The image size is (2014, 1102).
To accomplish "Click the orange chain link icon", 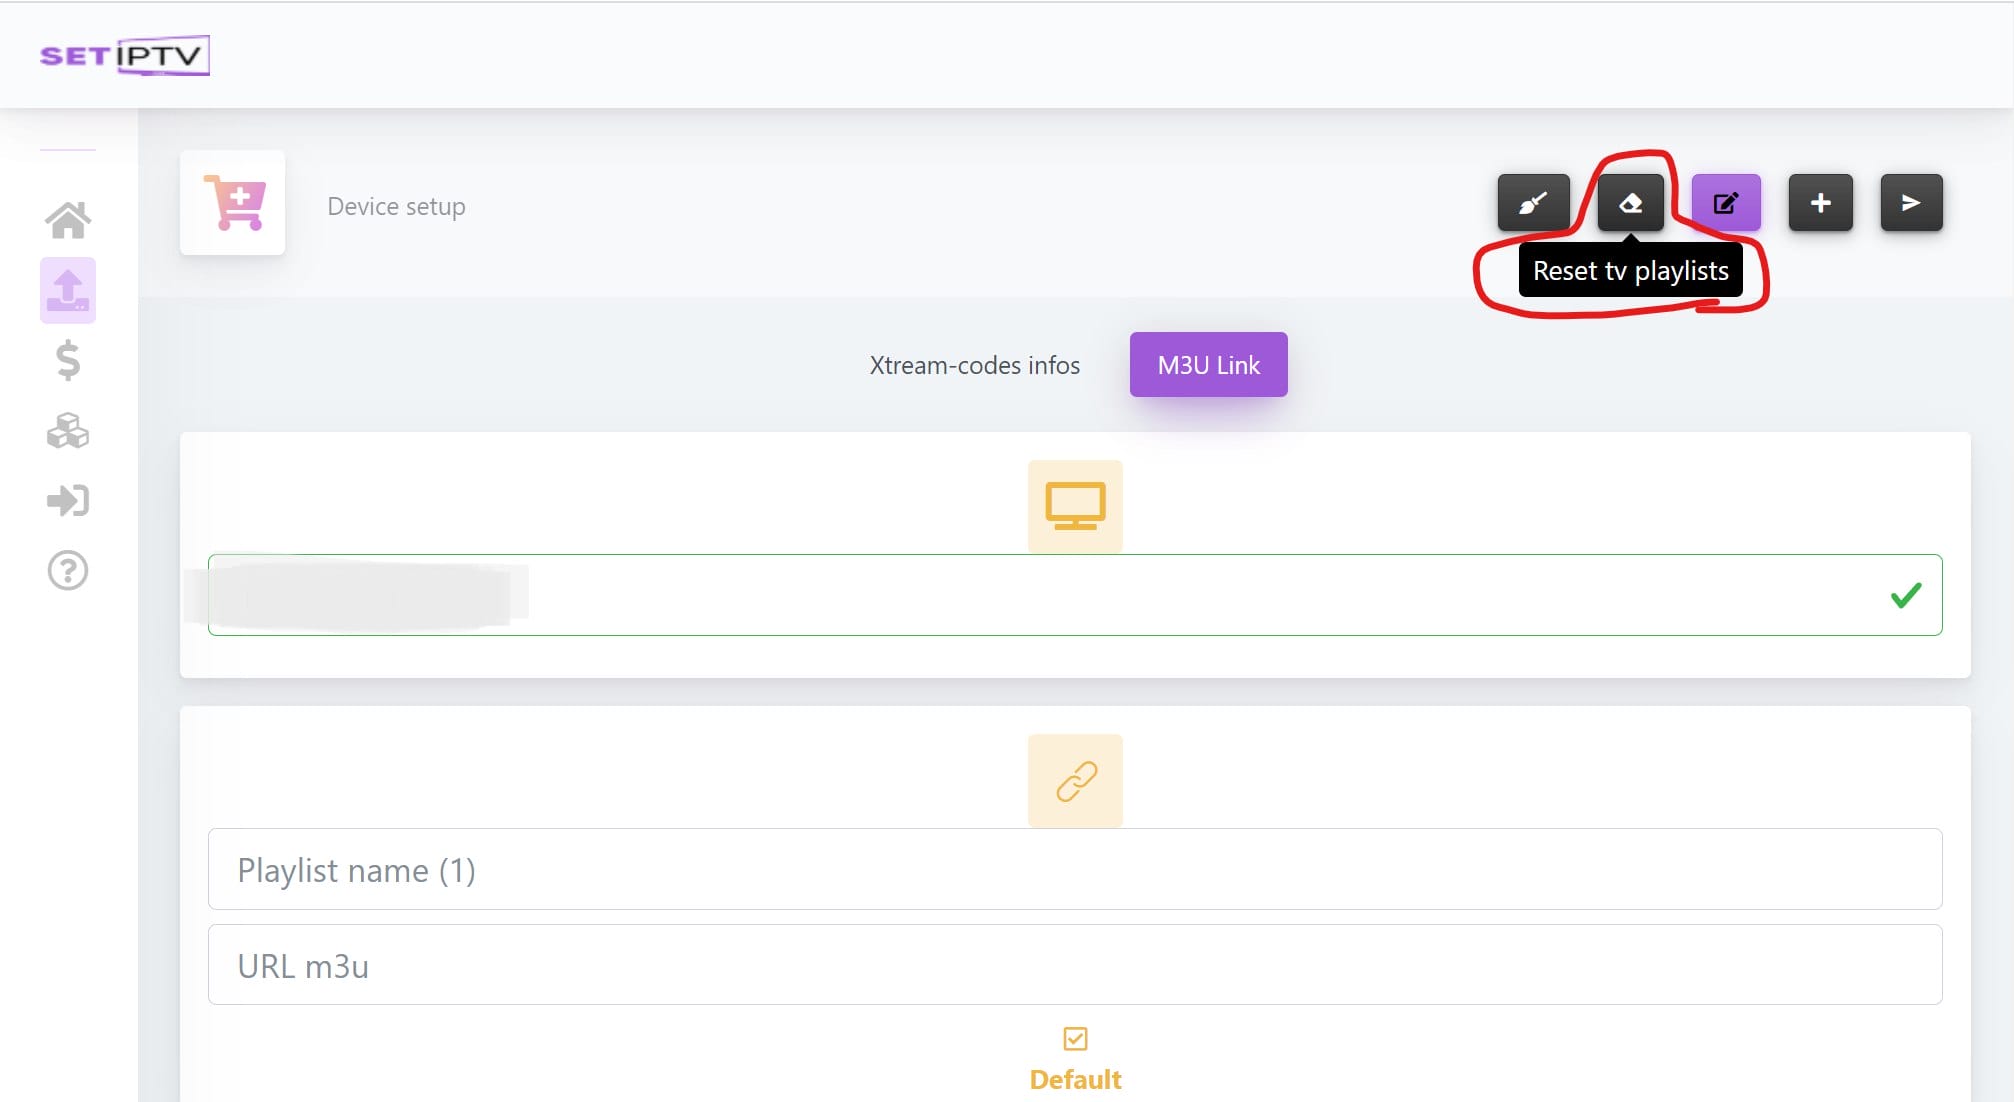I will point(1075,781).
